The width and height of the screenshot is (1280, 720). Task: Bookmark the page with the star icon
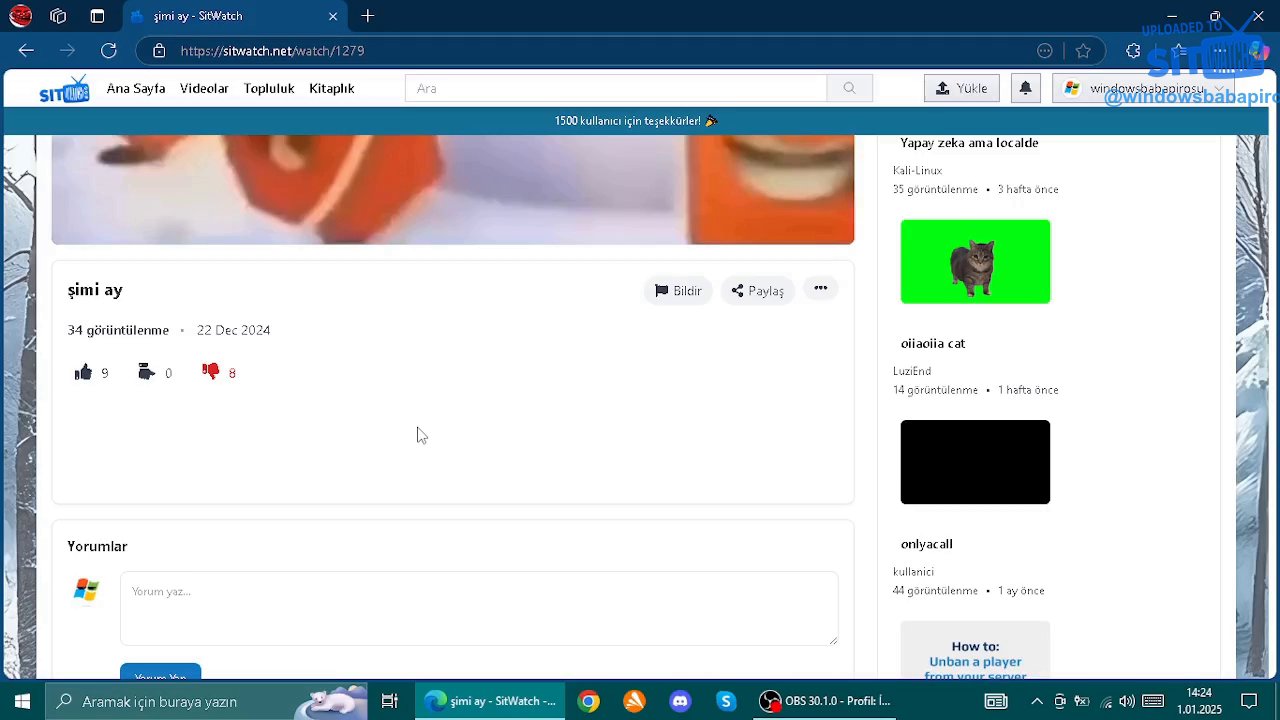[x=1083, y=51]
